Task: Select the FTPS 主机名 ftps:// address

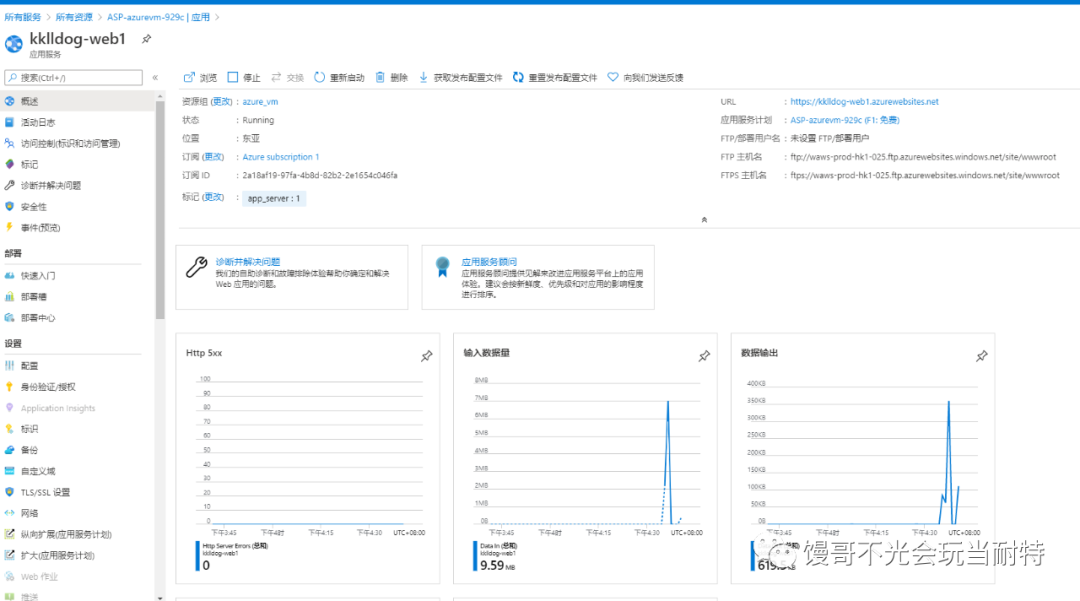Action: 925,176
